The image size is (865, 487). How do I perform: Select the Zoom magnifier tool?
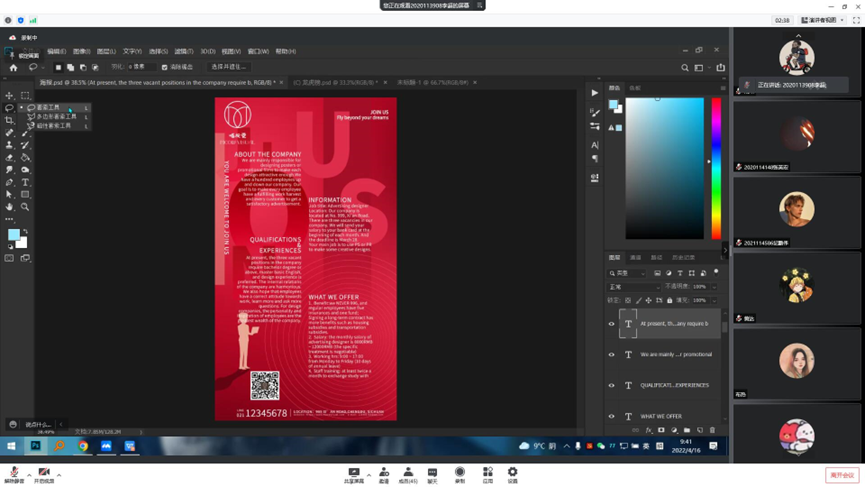(x=25, y=207)
